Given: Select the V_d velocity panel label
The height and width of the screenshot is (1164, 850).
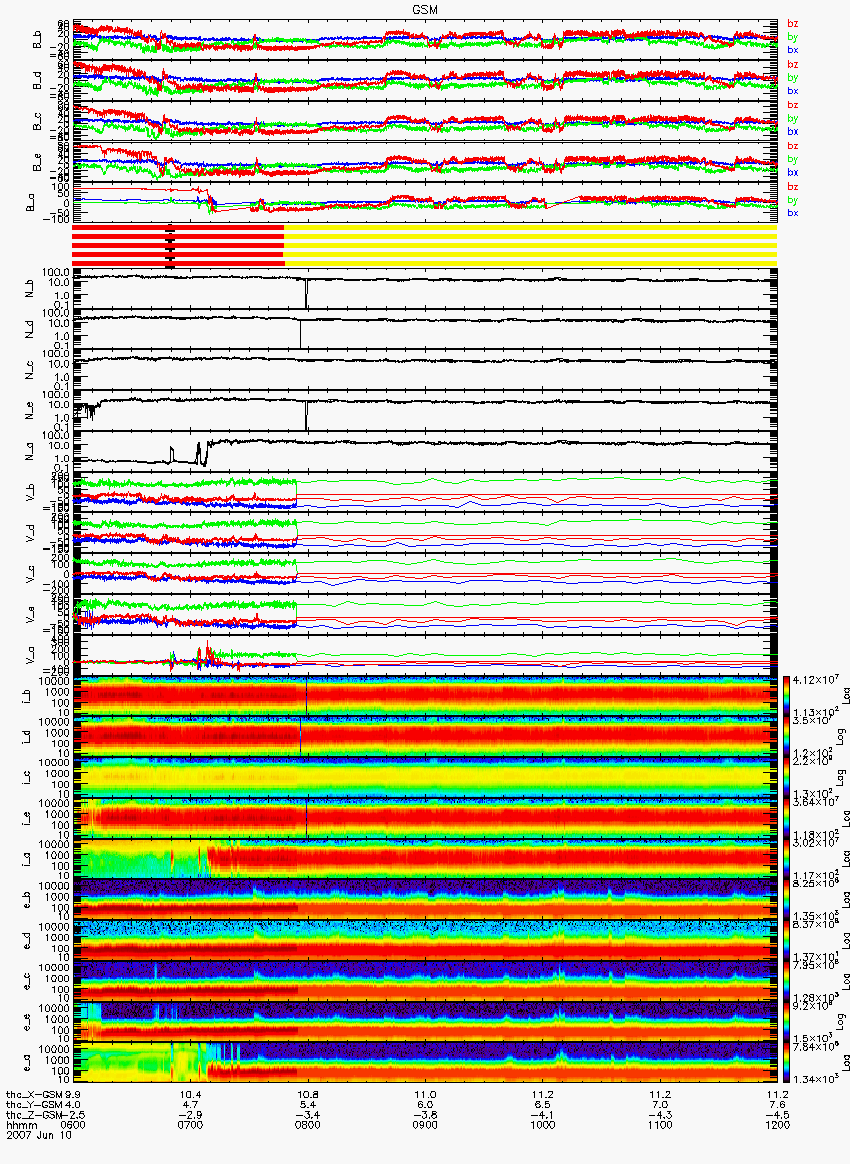Looking at the screenshot, I should pos(31,534).
